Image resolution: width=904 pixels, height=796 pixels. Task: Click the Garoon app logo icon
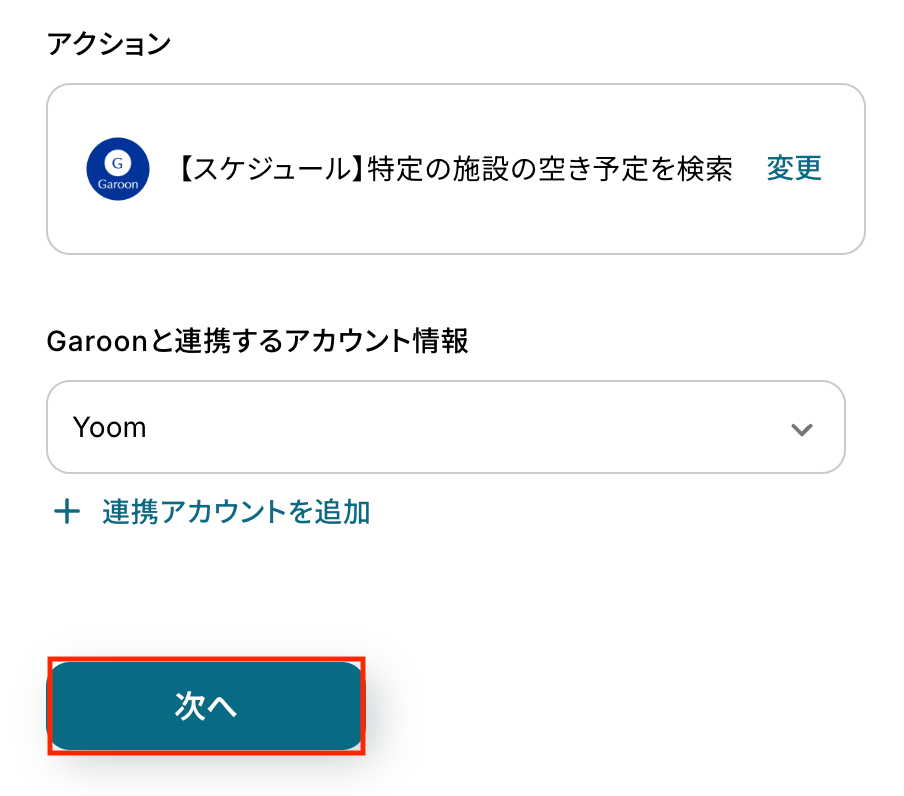(x=118, y=169)
